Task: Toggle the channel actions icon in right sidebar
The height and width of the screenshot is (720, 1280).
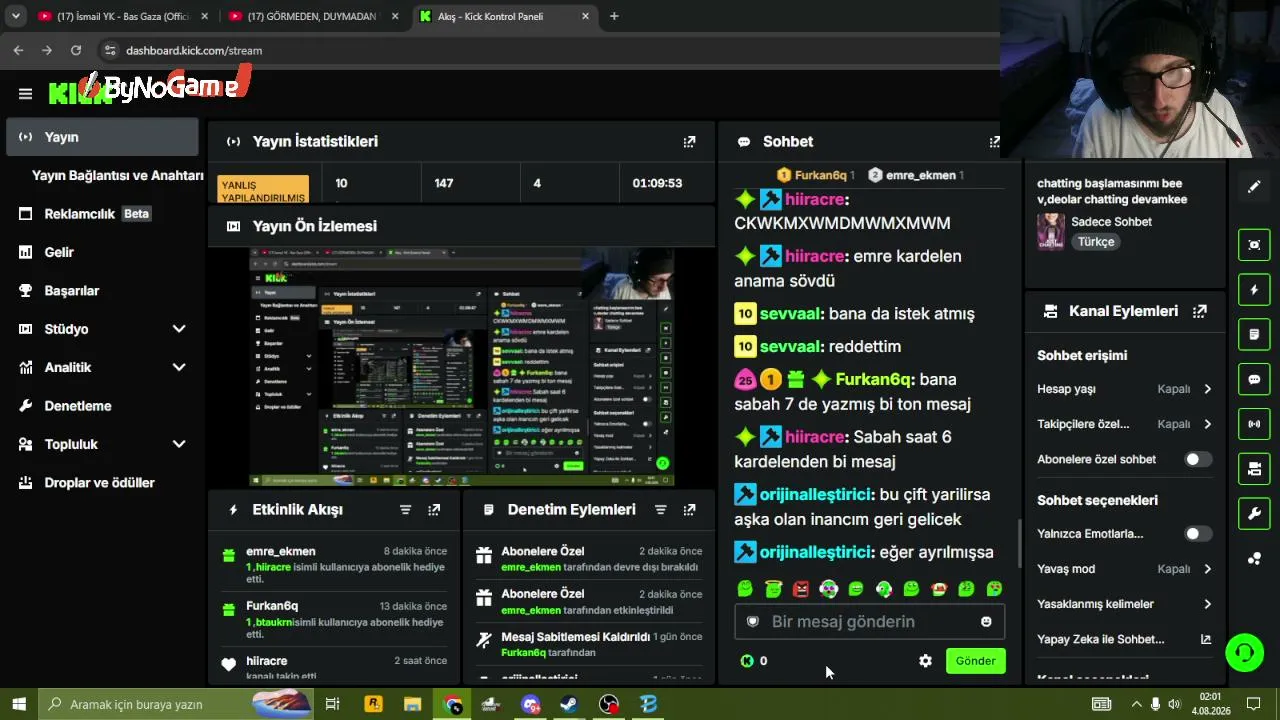Action: [1254, 469]
